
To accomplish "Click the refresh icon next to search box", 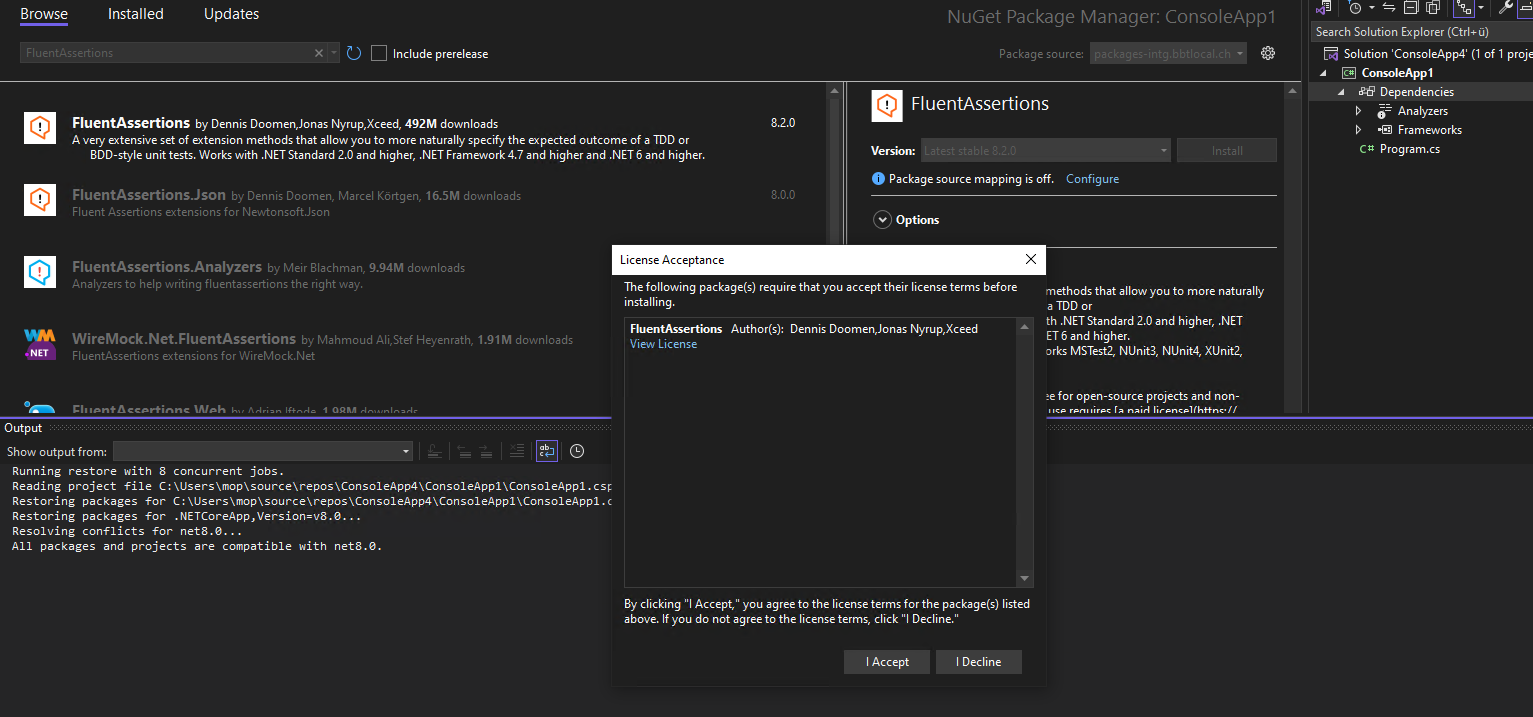I will click(354, 53).
